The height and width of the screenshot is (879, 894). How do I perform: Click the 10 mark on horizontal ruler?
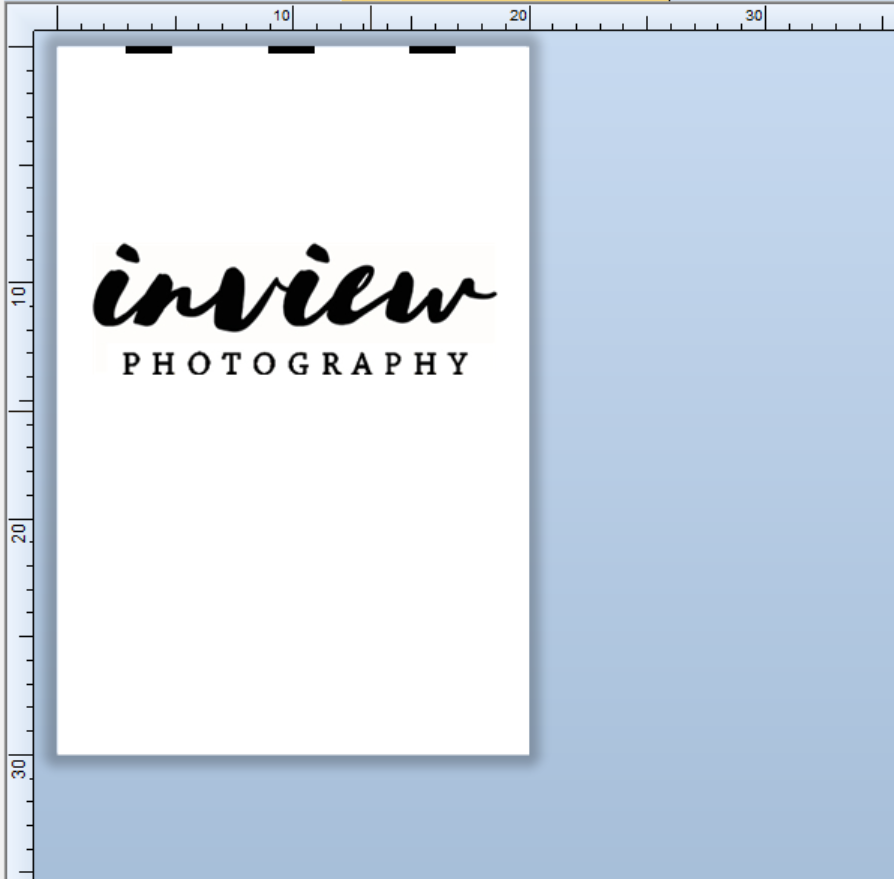pos(282,15)
